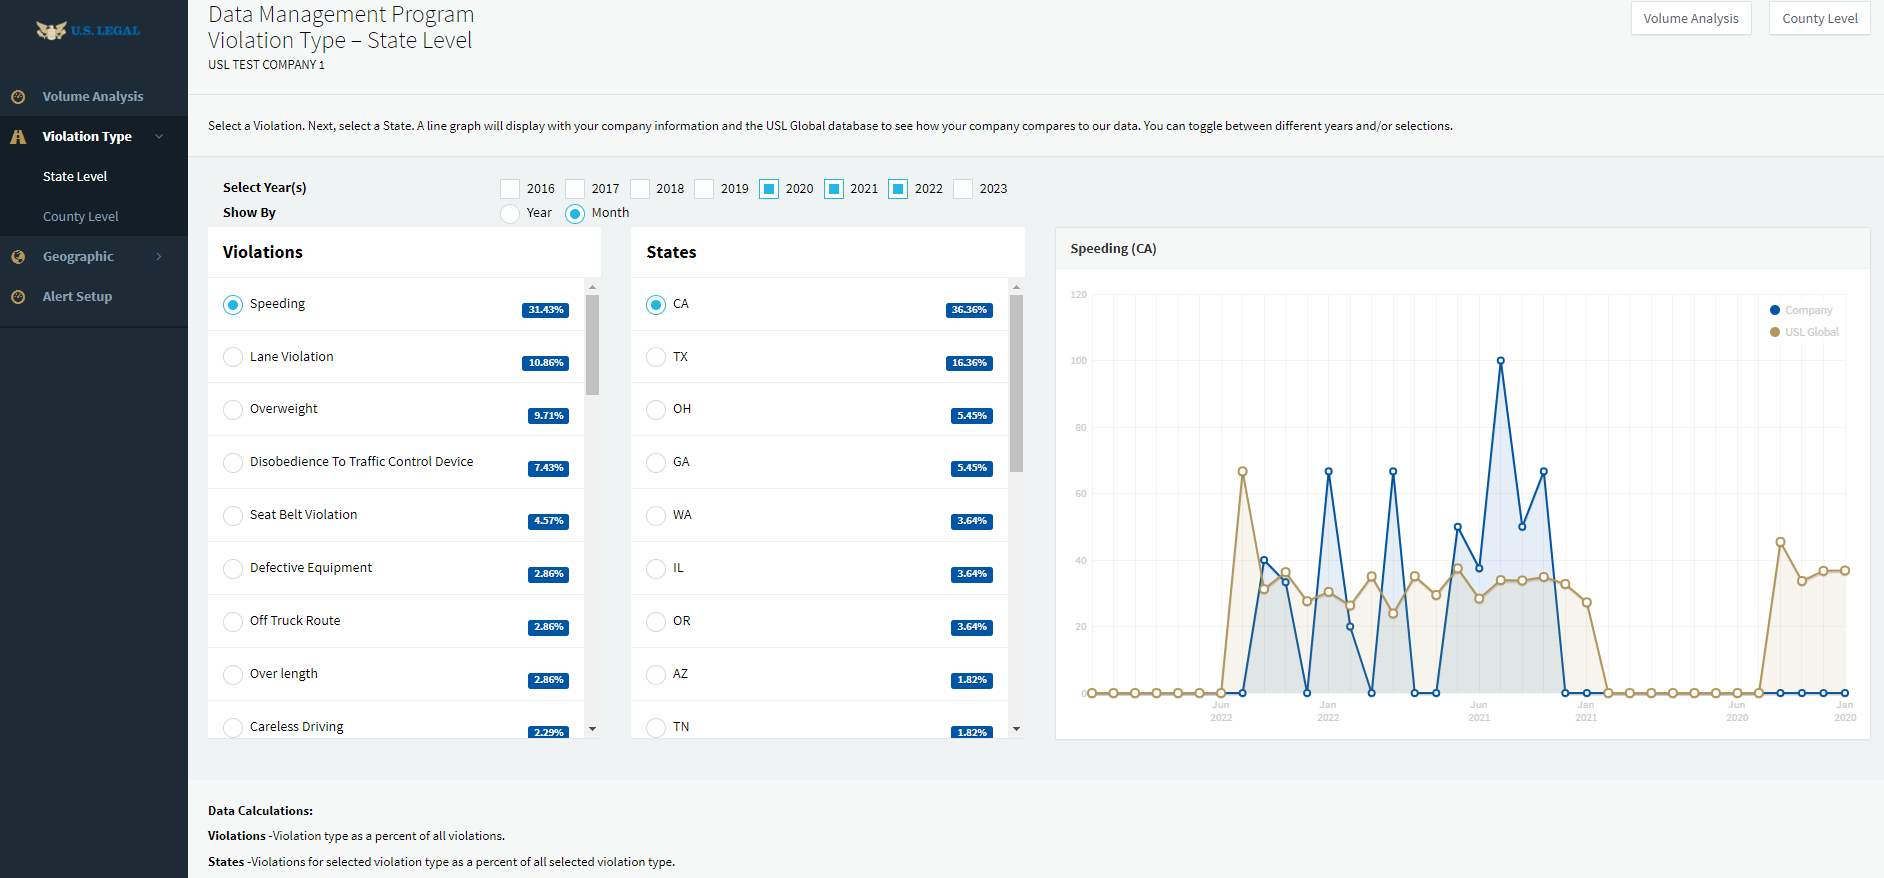This screenshot has height=878, width=1884.
Task: Select the Off Truck Route radio
Action: pos(233,622)
